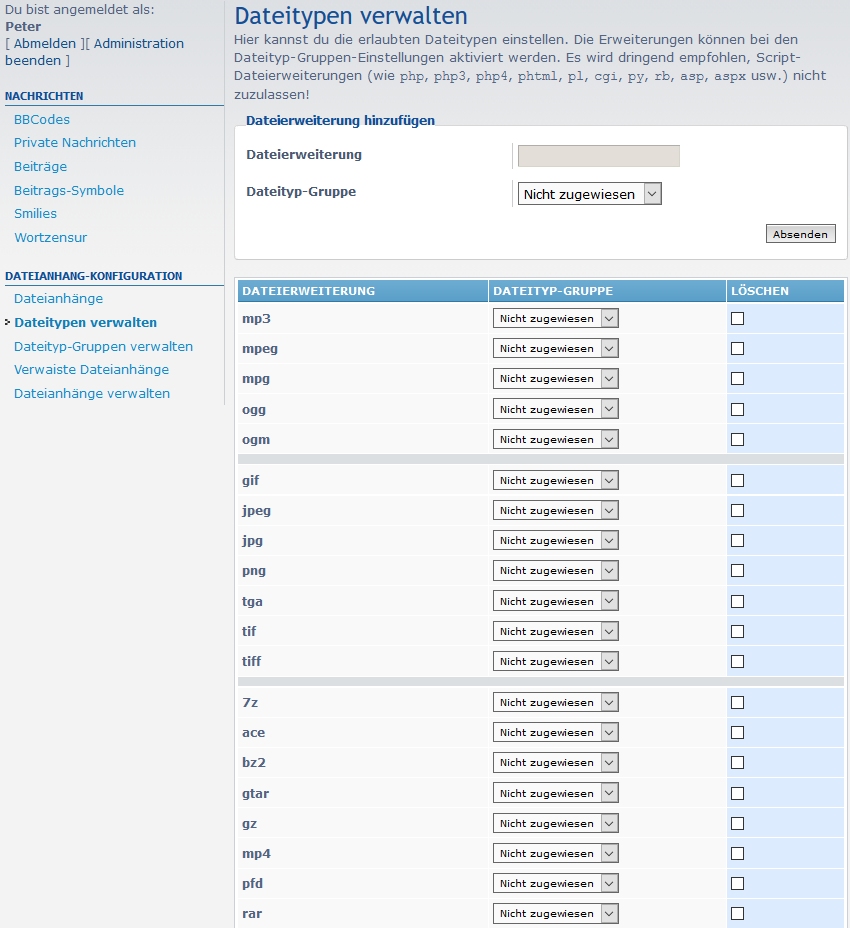The height and width of the screenshot is (928, 850).
Task: Tick the delete checkbox for tiff
Action: [x=737, y=661]
